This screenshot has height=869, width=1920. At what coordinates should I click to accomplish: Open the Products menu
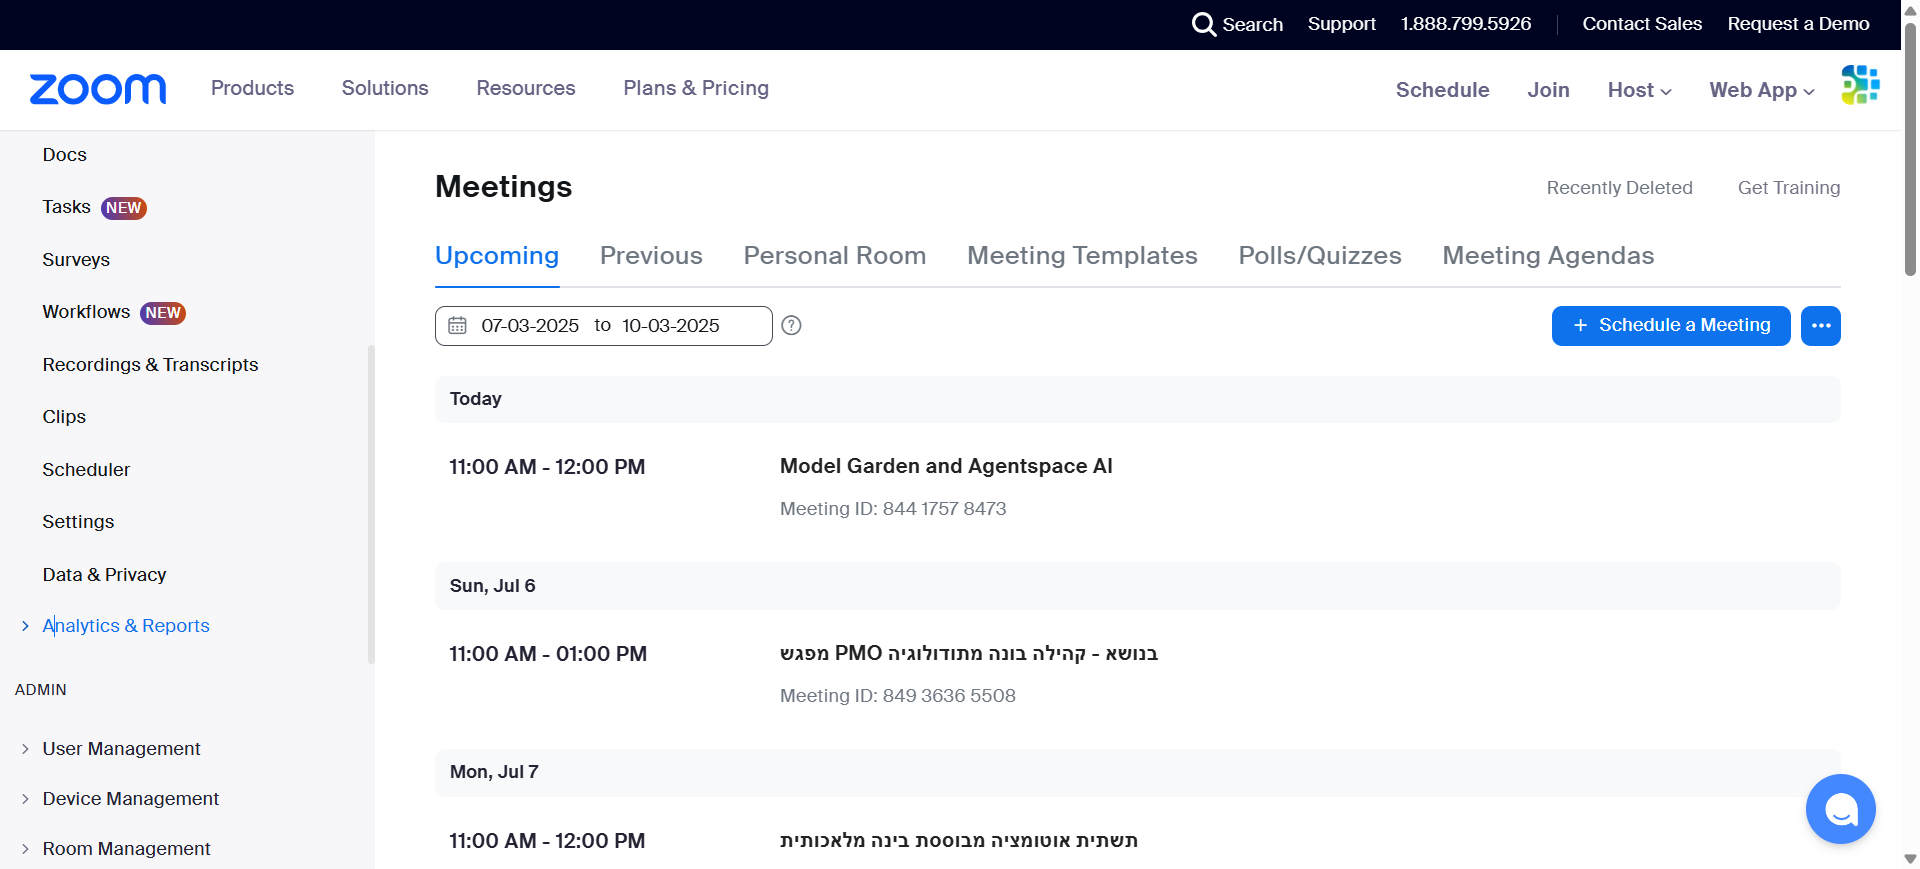(x=252, y=88)
